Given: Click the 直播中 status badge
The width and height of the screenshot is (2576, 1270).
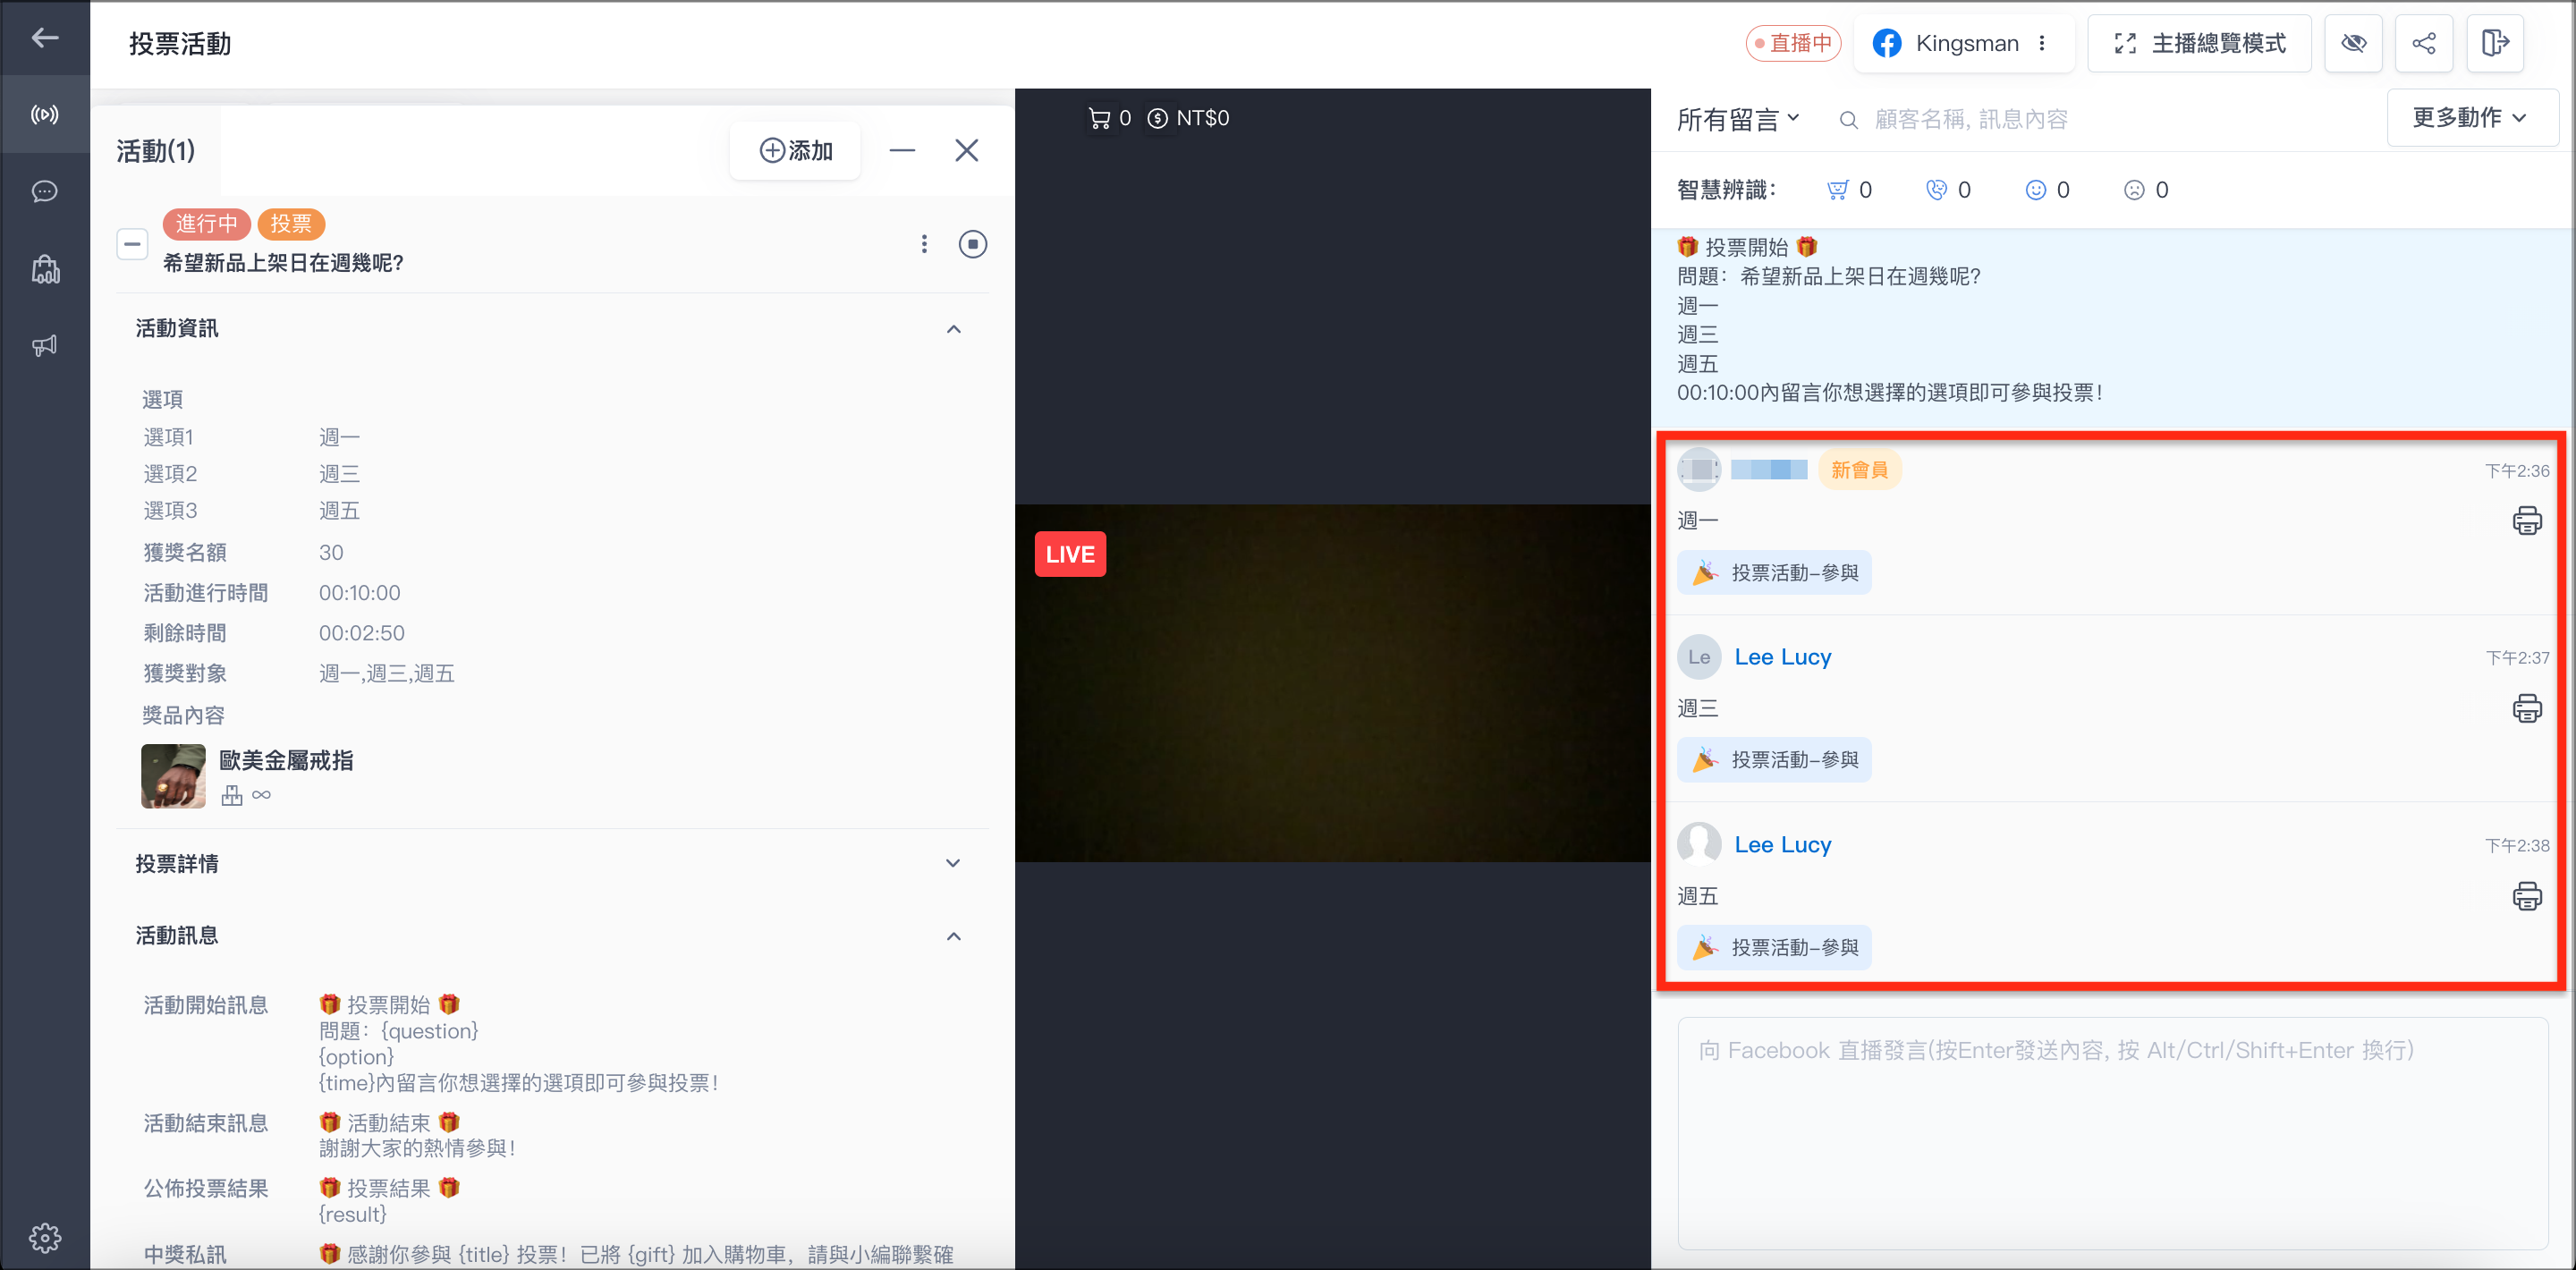Looking at the screenshot, I should (1793, 43).
